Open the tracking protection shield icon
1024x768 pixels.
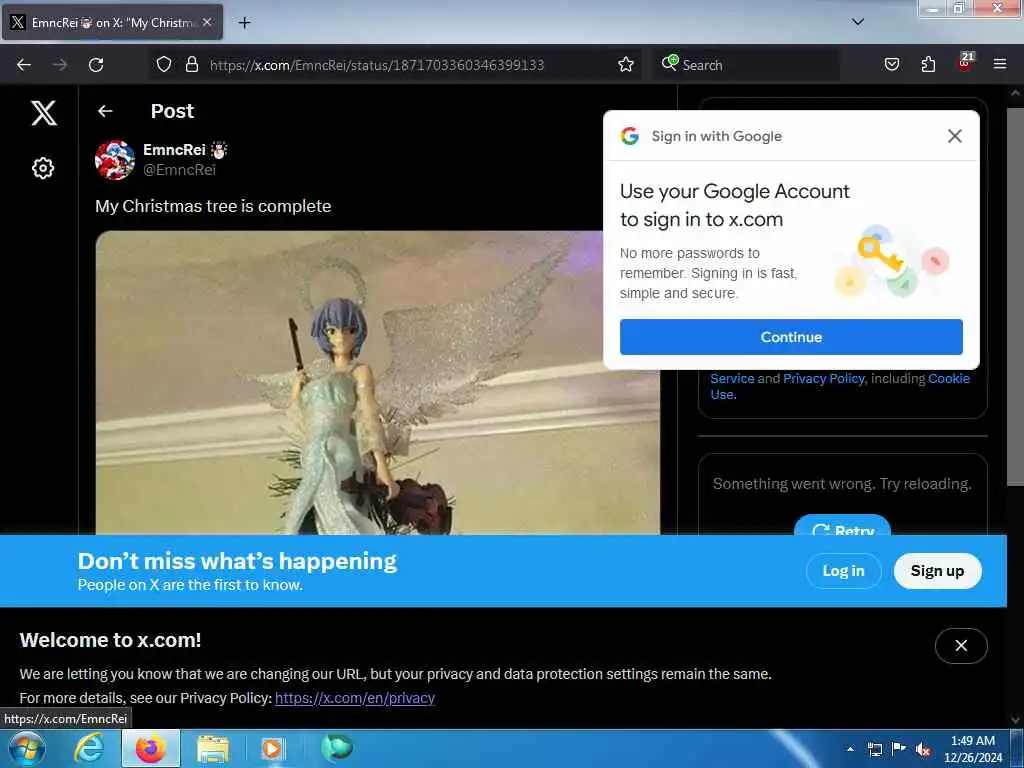[x=164, y=64]
